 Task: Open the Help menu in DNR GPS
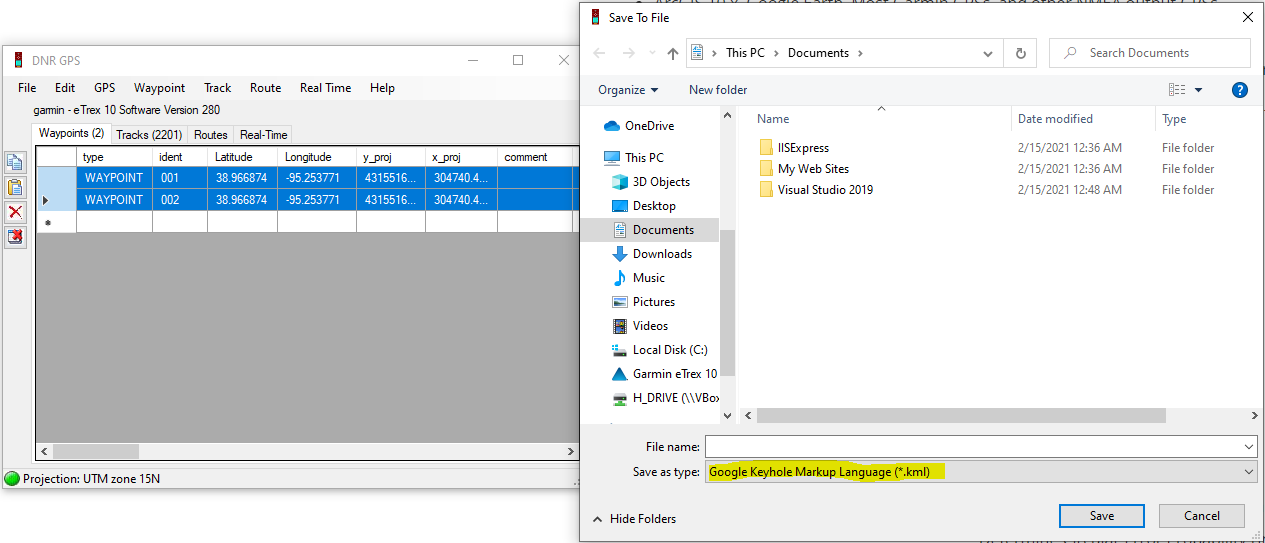tap(382, 88)
